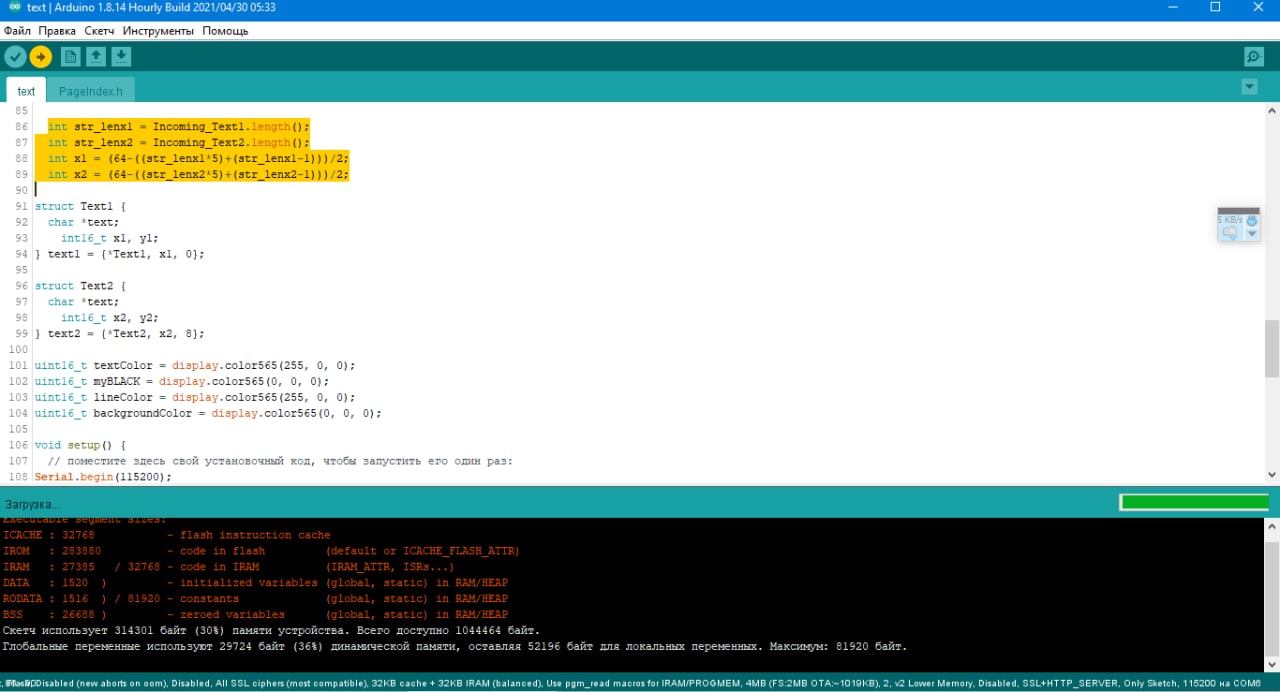Click the 'uint16_t backgroundColor' code line

(208, 414)
